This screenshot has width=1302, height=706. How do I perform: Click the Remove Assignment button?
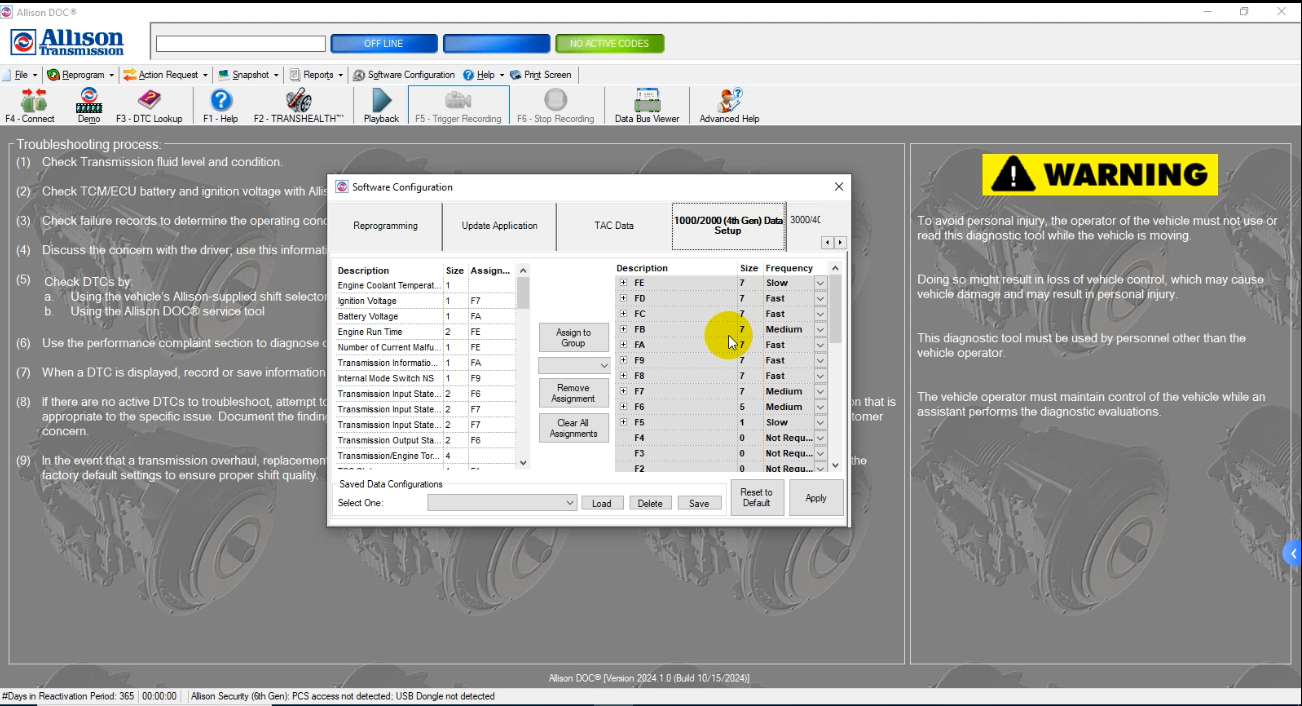(574, 393)
